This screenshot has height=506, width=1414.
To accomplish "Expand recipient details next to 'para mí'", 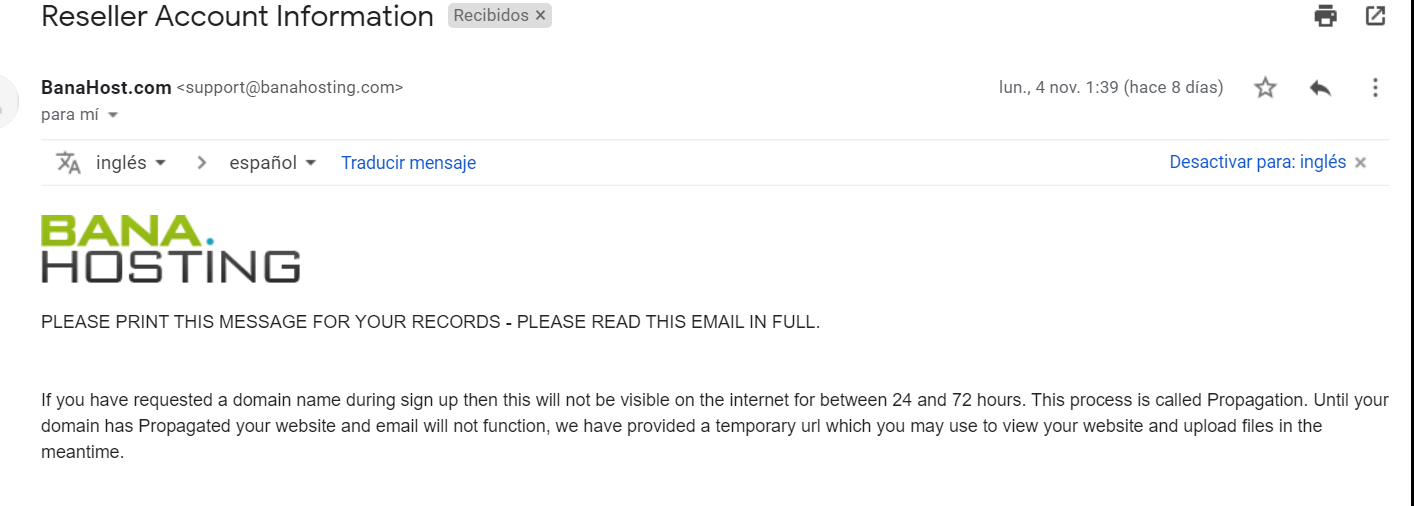I will click(x=113, y=115).
